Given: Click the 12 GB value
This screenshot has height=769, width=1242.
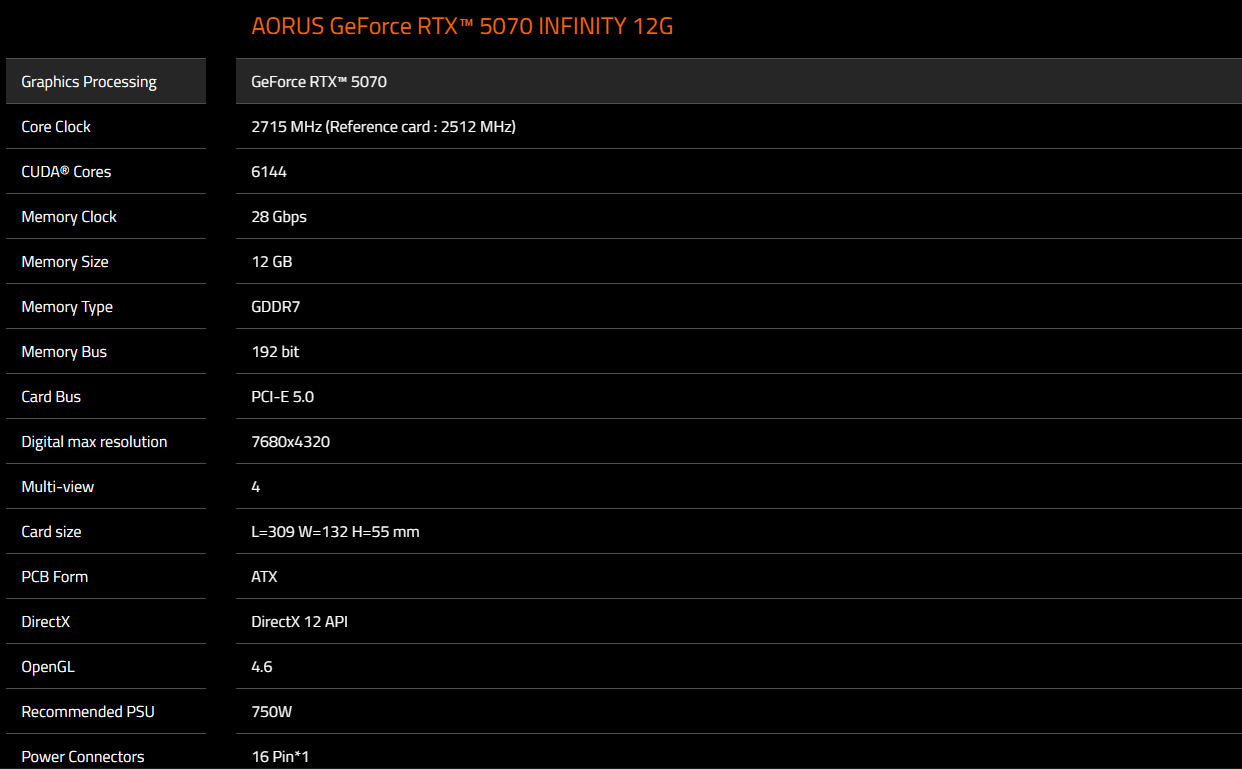Looking at the screenshot, I should tap(272, 262).
